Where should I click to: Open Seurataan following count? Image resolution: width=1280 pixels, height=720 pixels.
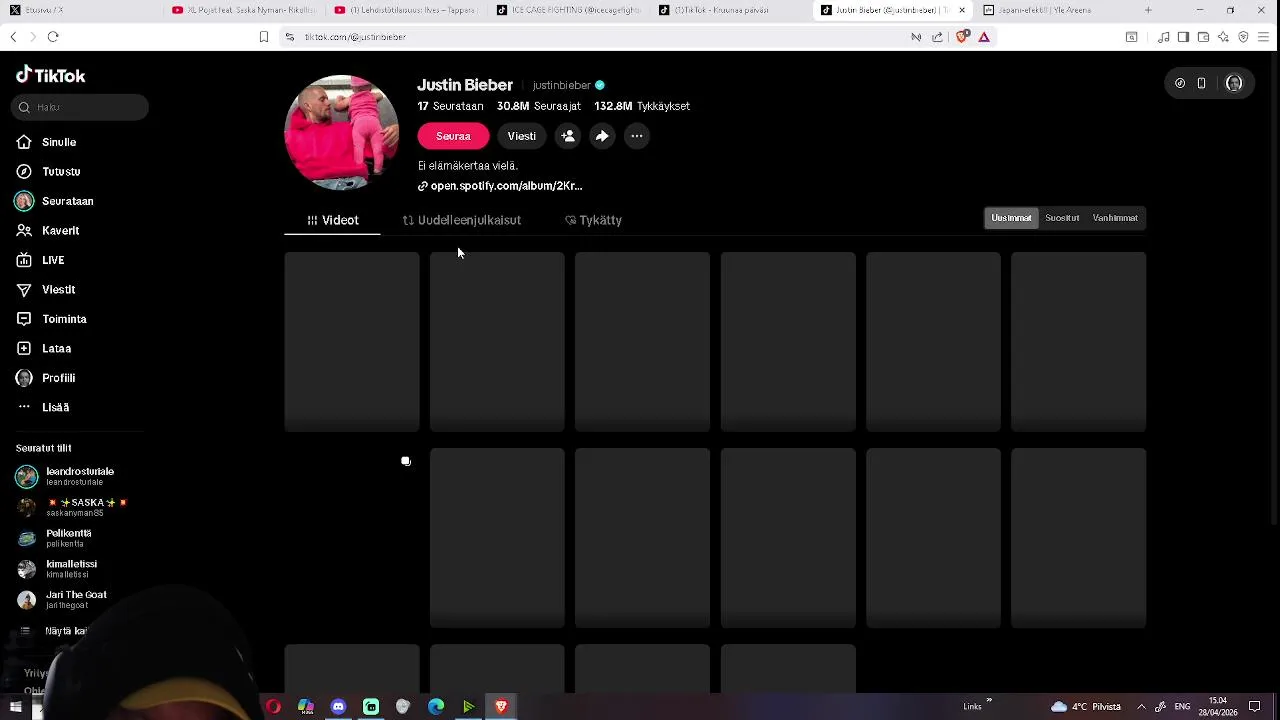tap(450, 106)
